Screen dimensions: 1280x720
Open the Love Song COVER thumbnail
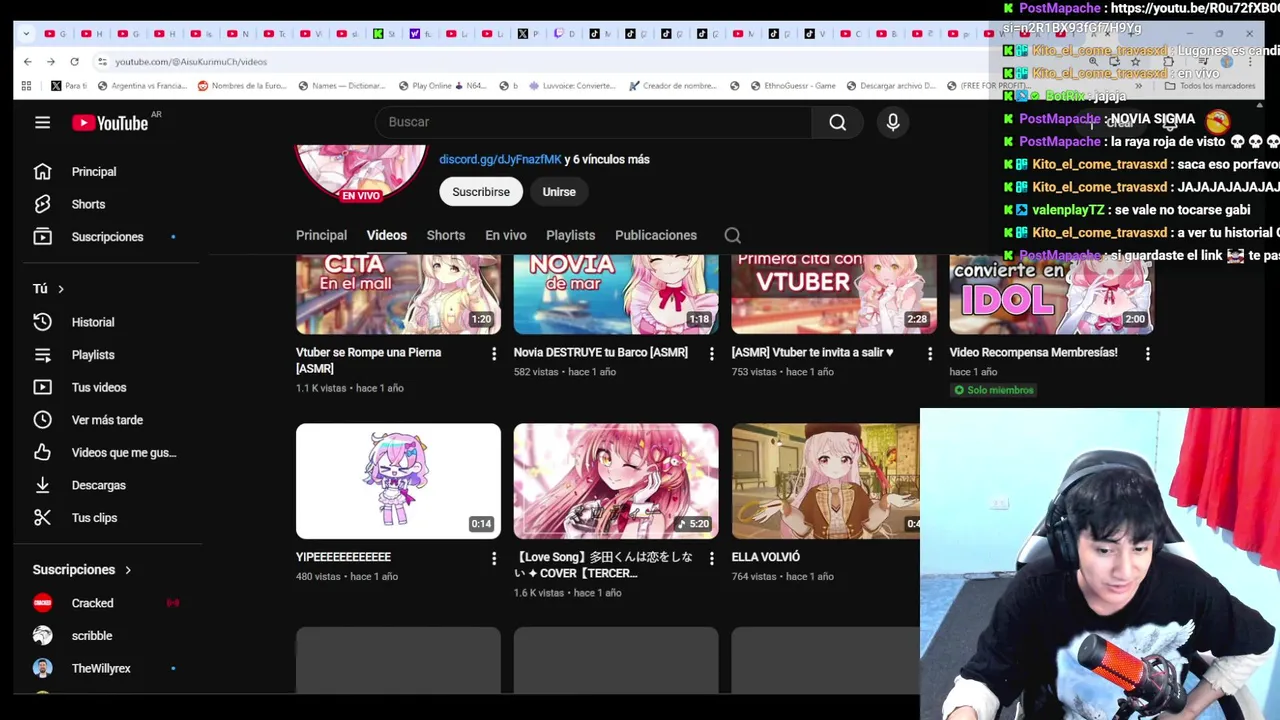(x=616, y=481)
